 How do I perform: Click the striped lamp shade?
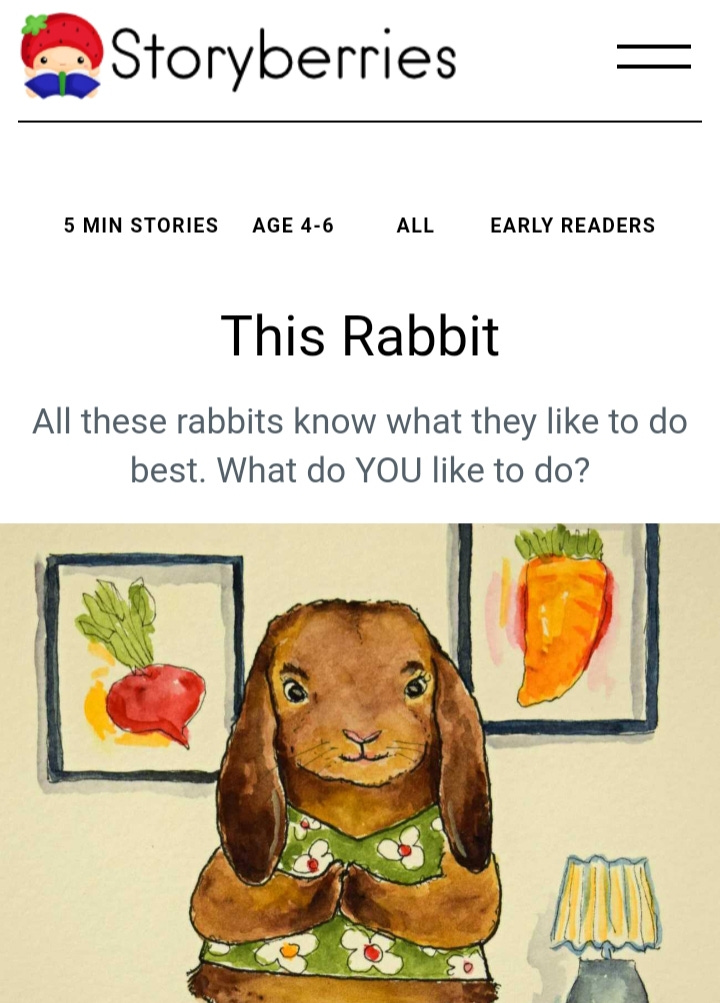[605, 903]
